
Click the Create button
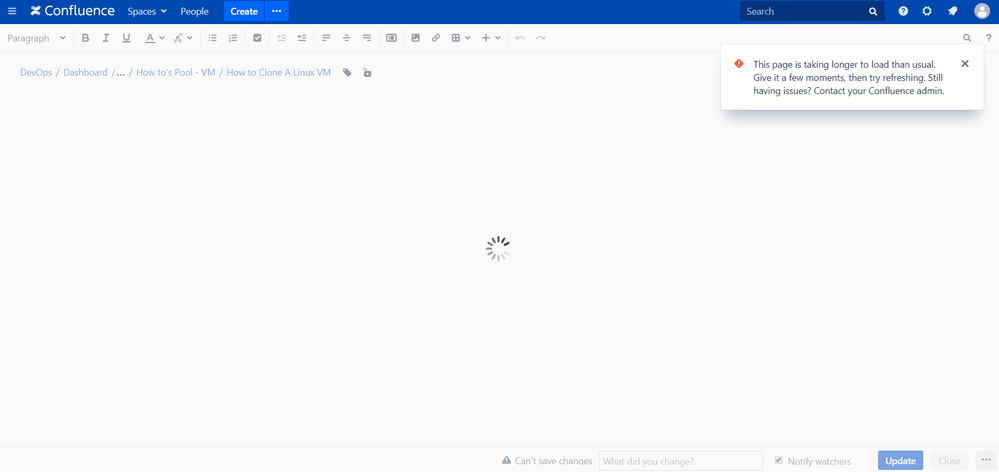pyautogui.click(x=244, y=11)
